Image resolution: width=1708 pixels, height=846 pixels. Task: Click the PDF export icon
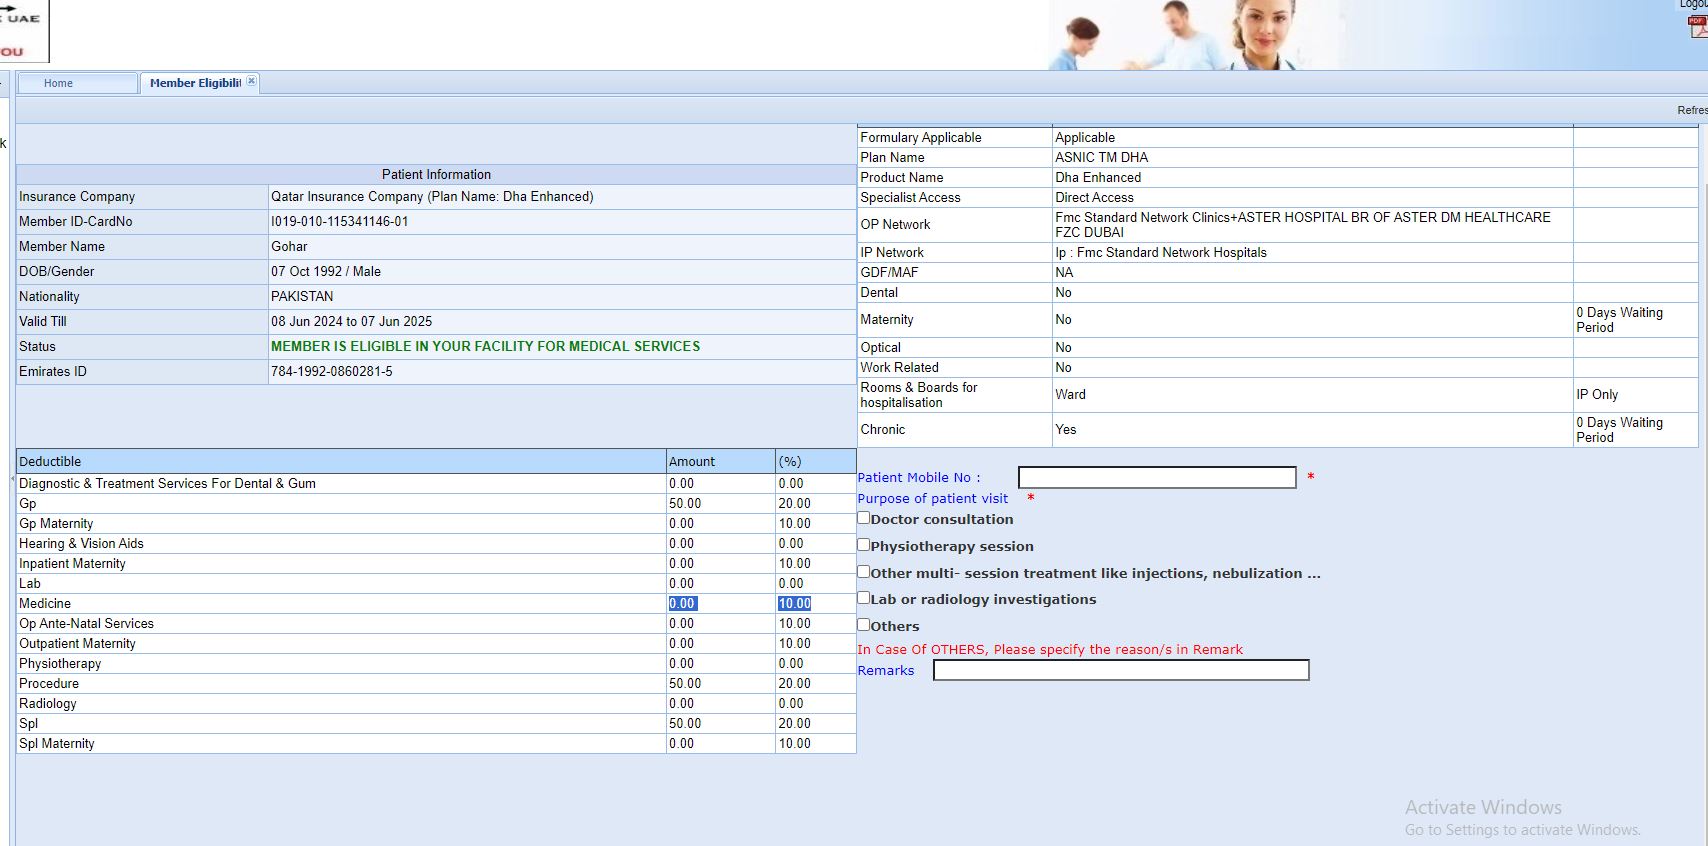(1697, 27)
